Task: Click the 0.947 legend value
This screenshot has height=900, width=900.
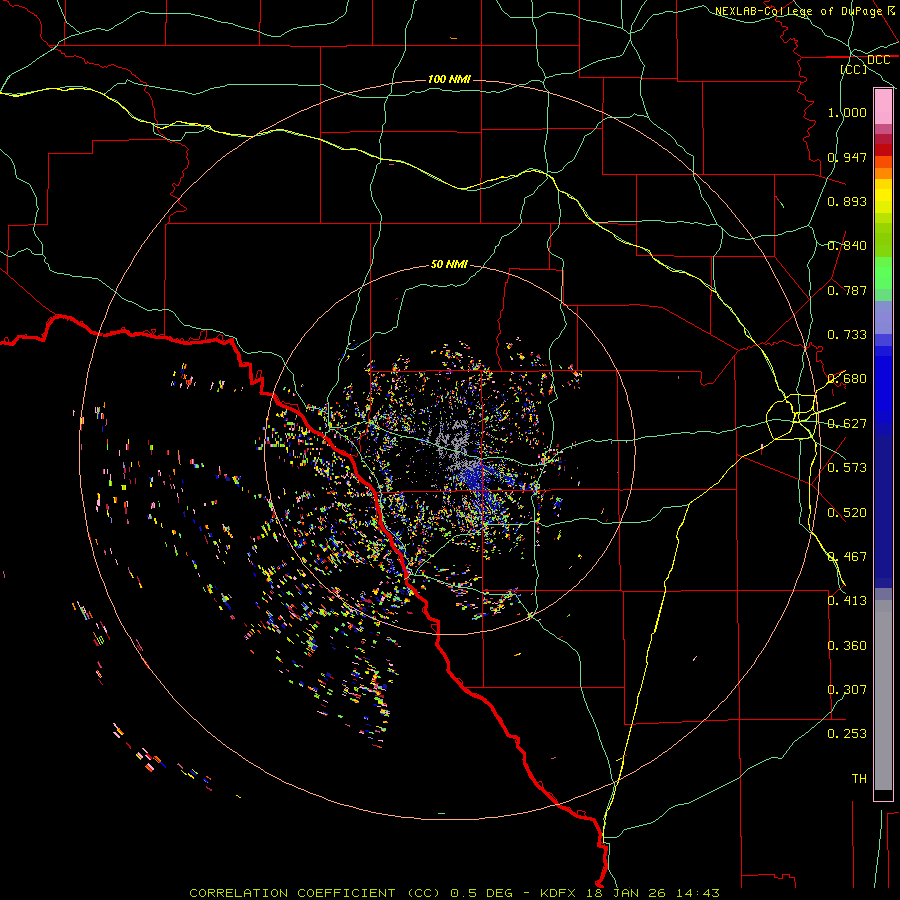Action: (x=847, y=157)
